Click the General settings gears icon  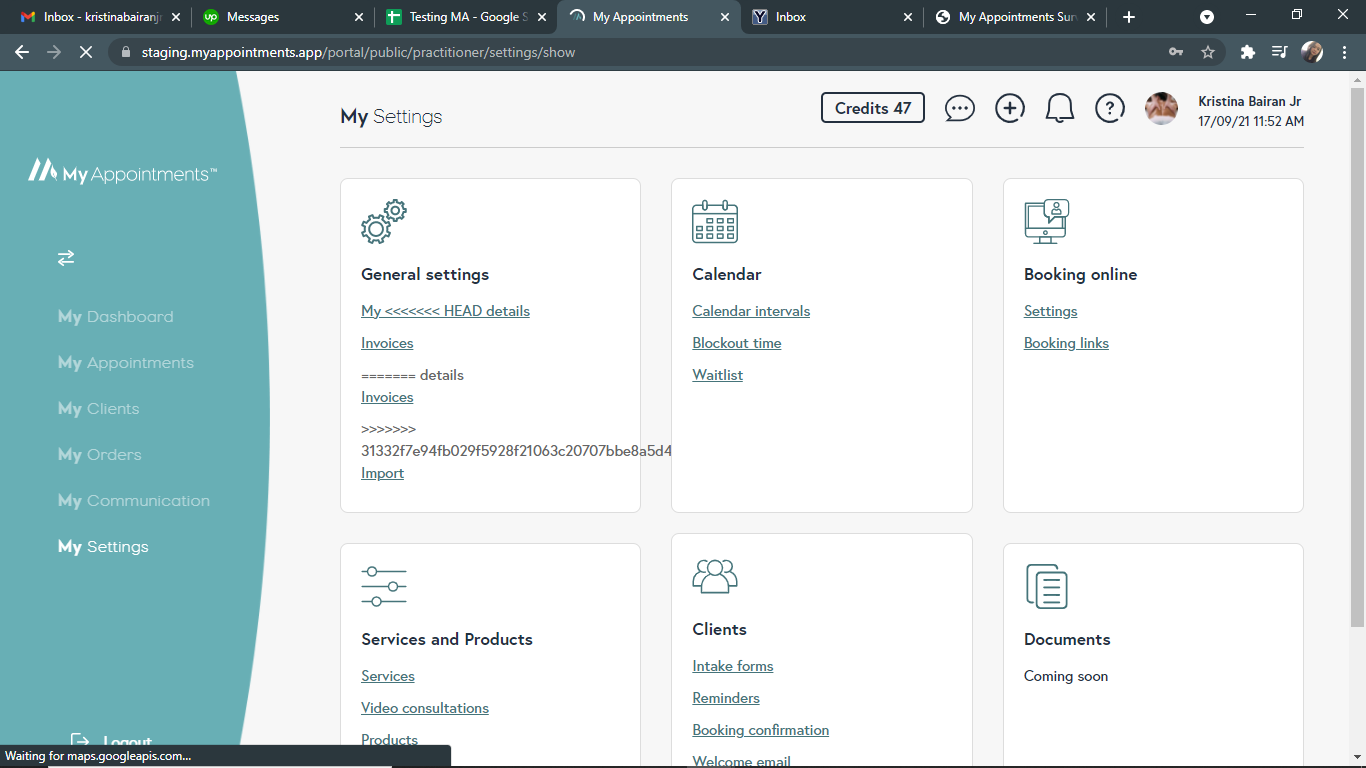click(384, 222)
